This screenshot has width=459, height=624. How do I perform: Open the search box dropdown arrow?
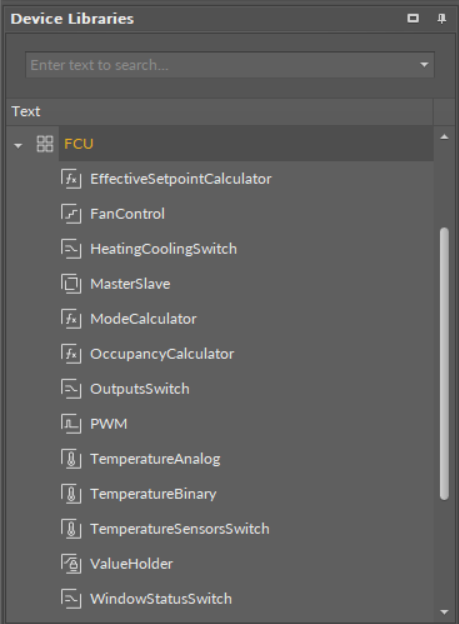[x=424, y=64]
